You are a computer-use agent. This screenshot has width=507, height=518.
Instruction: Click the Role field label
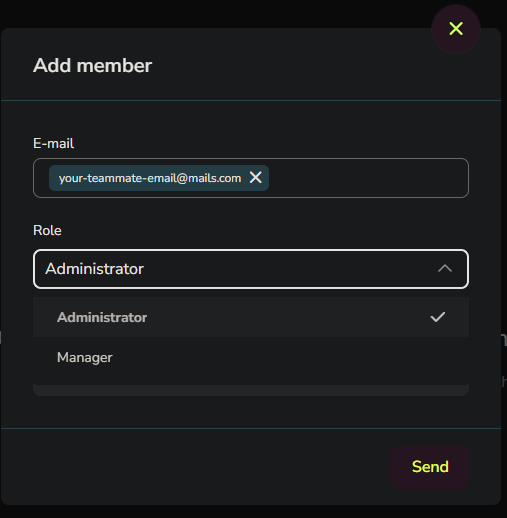click(x=47, y=230)
